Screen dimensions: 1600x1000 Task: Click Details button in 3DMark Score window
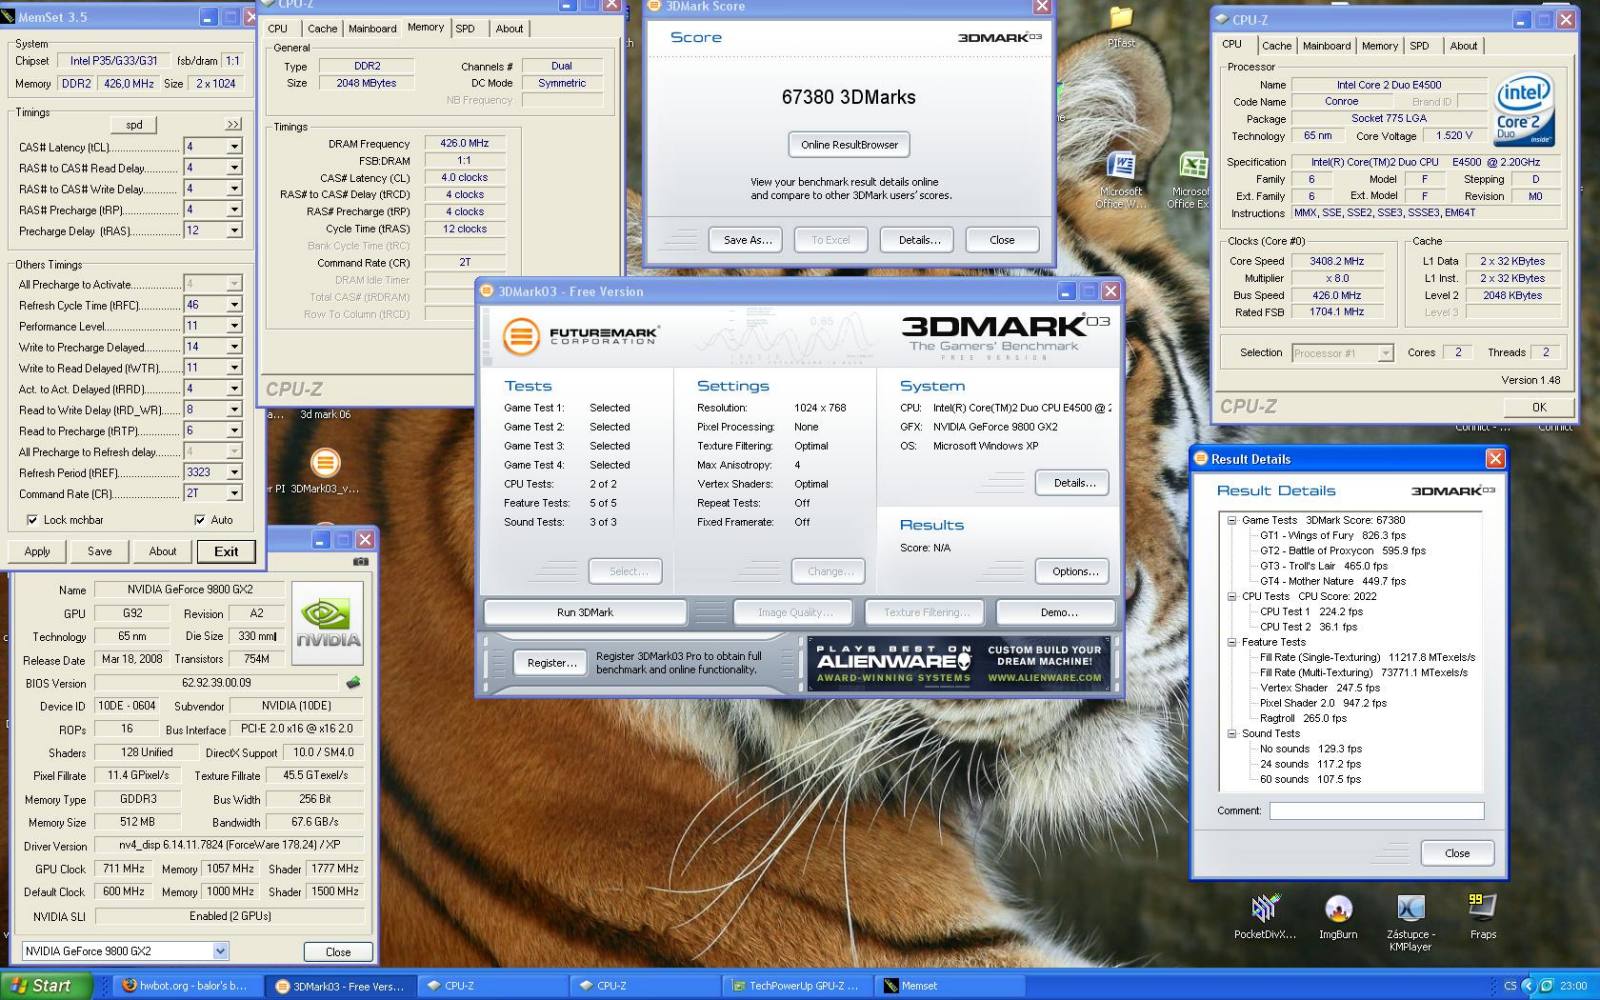pos(919,240)
